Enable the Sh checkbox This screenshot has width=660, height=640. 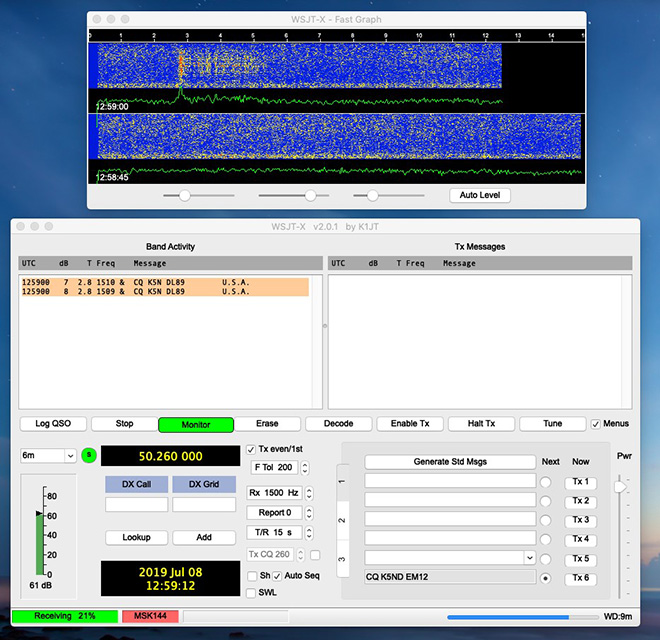(252, 576)
